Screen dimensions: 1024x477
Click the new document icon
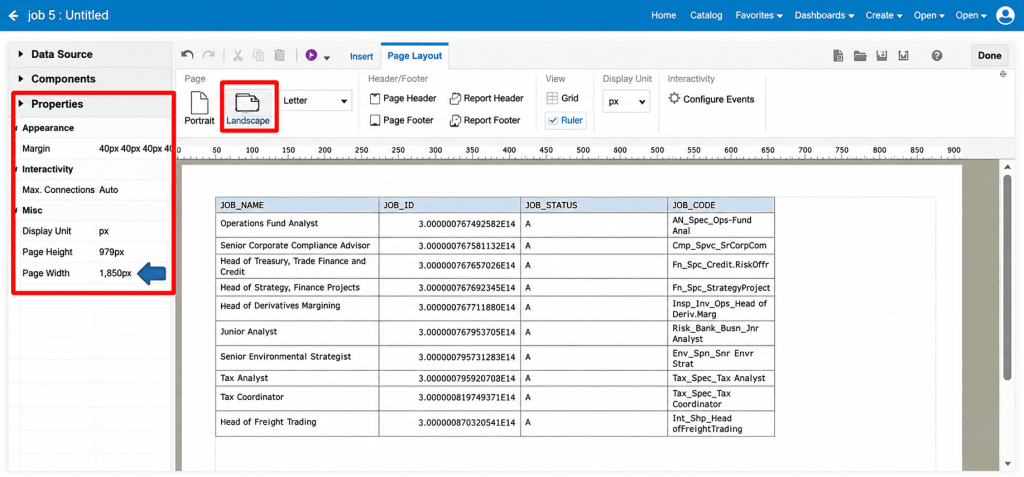click(x=838, y=56)
